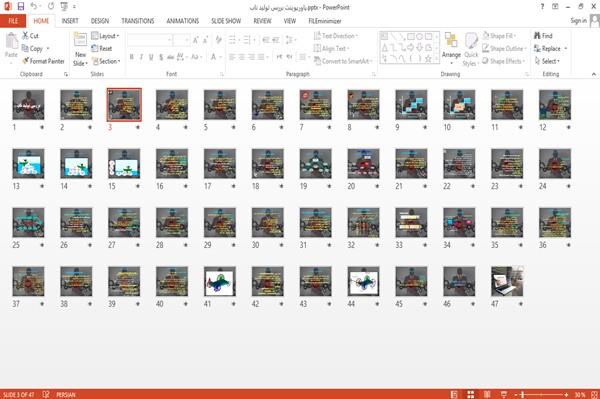Select slide 41 thumbnail

pos(220,282)
